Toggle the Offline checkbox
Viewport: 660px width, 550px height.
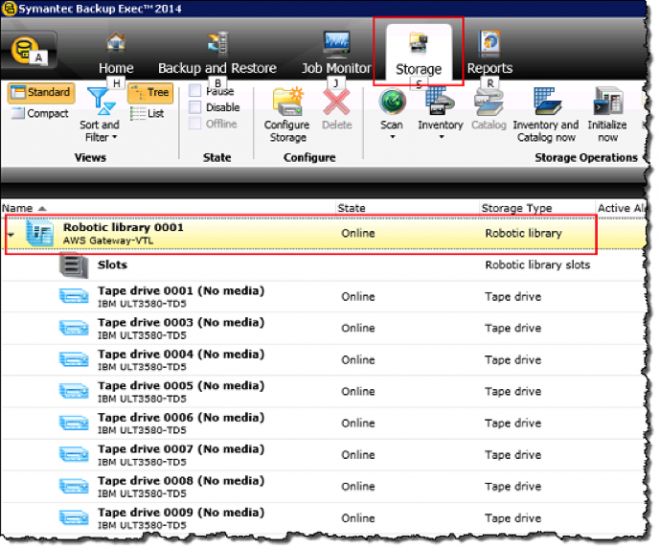coord(195,124)
